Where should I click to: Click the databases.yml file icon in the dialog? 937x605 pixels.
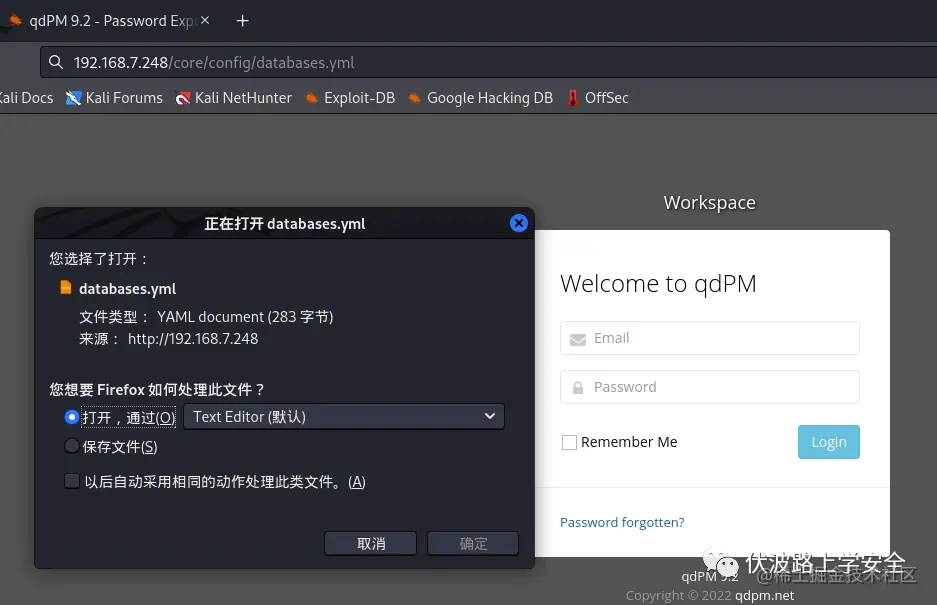click(66, 288)
